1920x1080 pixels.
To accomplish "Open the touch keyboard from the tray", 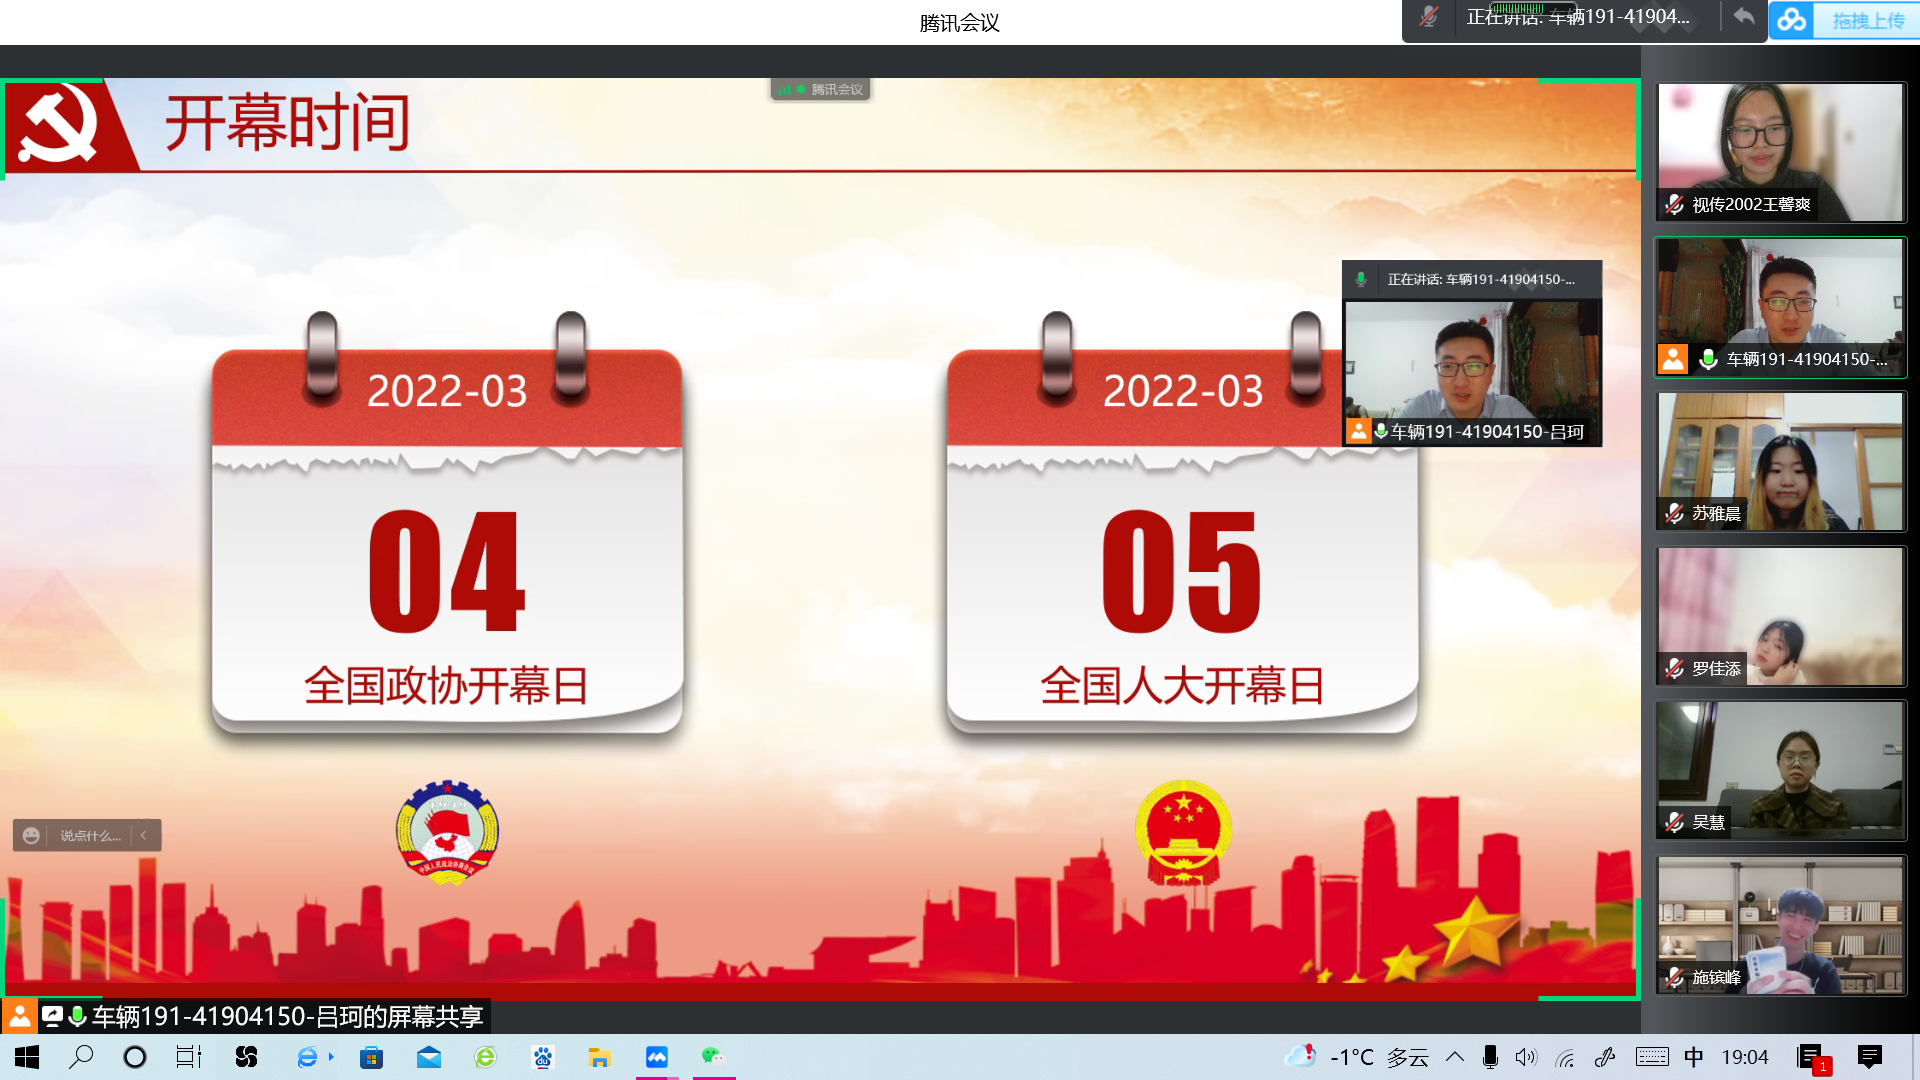I will coord(1652,1057).
